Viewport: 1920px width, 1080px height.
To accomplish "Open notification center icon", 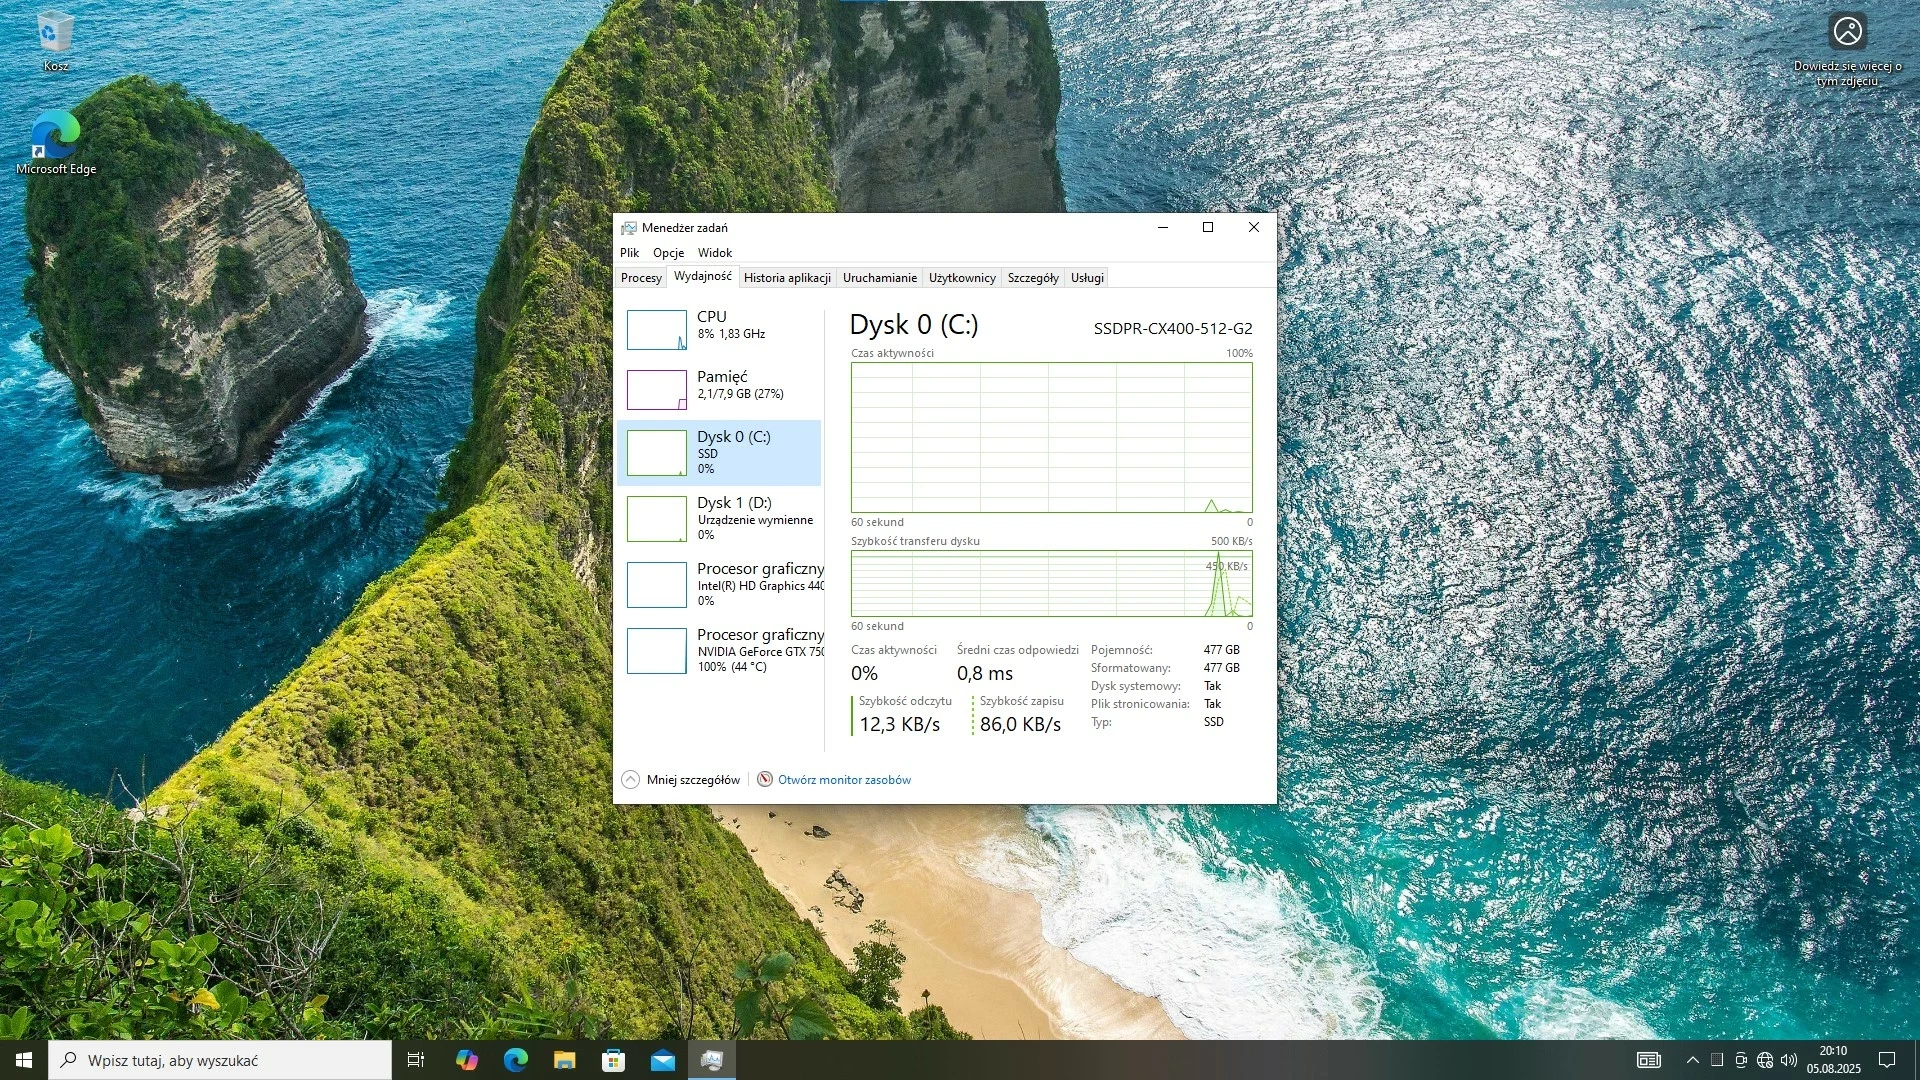I will click(x=1887, y=1060).
